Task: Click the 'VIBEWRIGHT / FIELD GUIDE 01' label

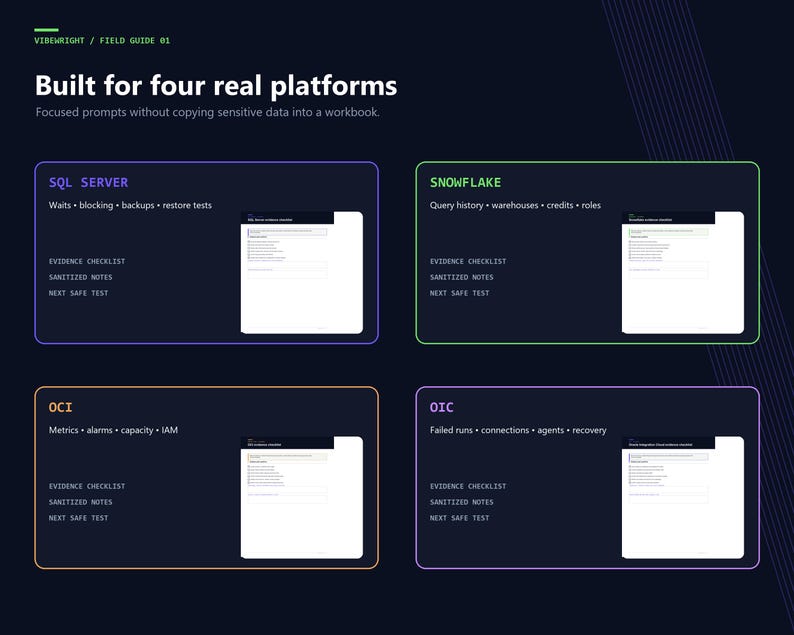Action: click(102, 41)
